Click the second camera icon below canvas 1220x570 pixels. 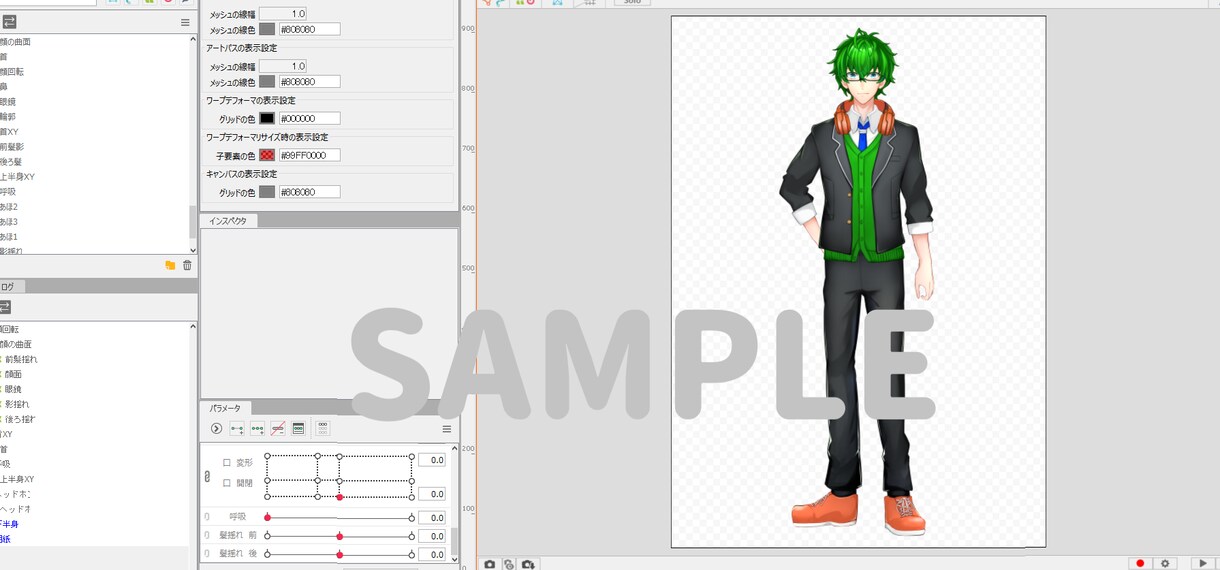pyautogui.click(x=509, y=564)
